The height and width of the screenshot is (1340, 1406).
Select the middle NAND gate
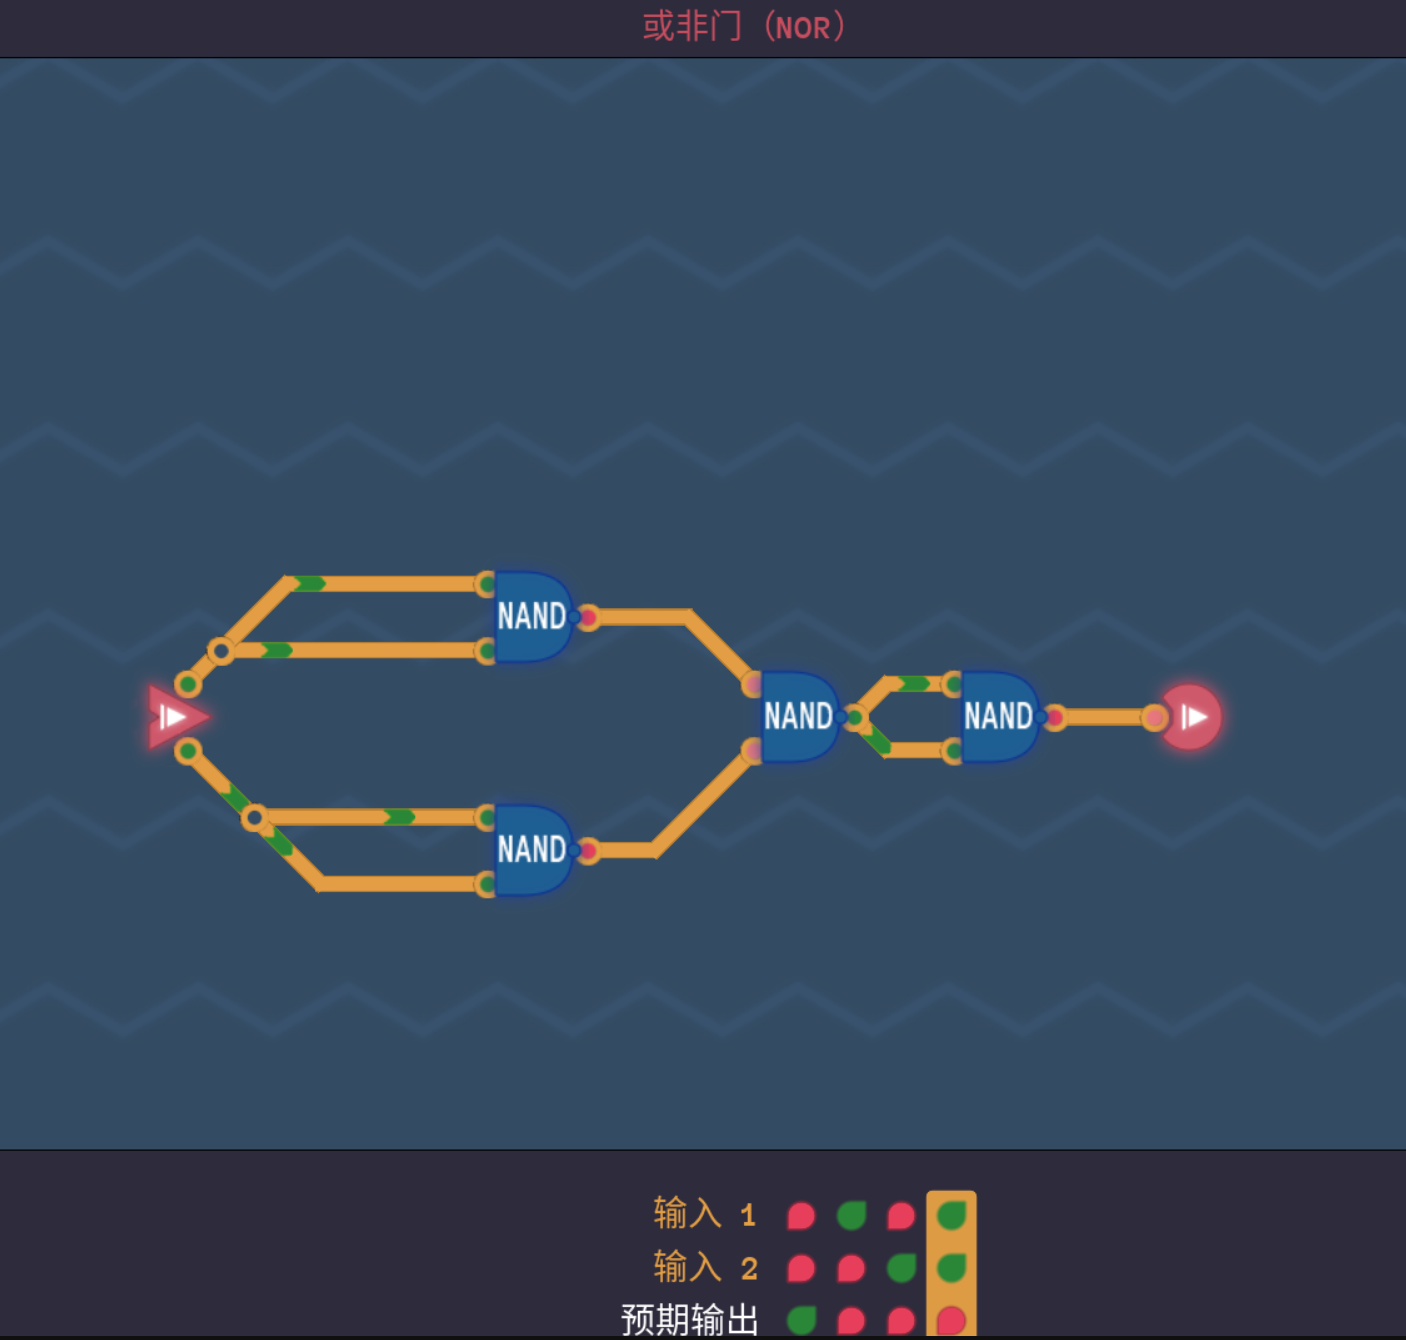(x=798, y=716)
